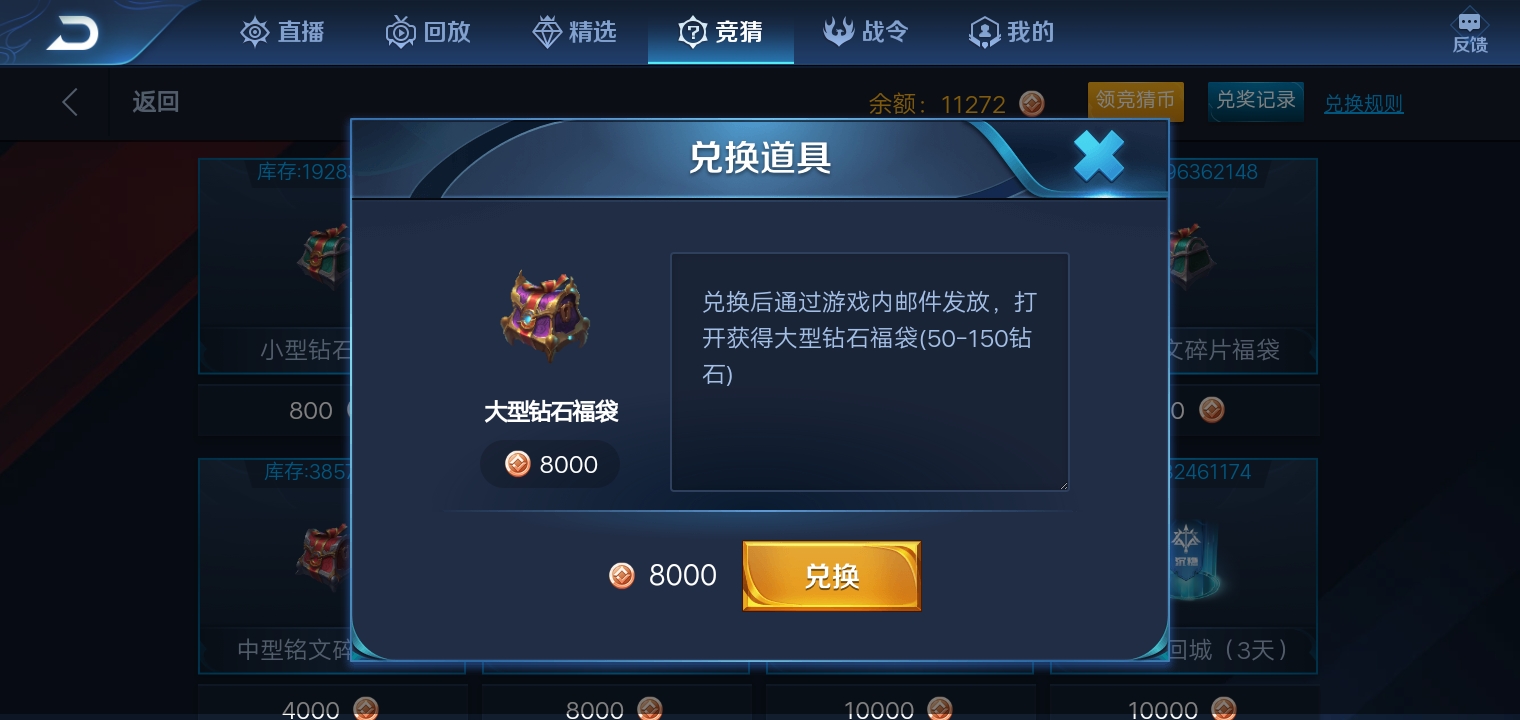The image size is (1520, 720).
Task: Select the 竞猜 tab
Action: (x=720, y=32)
